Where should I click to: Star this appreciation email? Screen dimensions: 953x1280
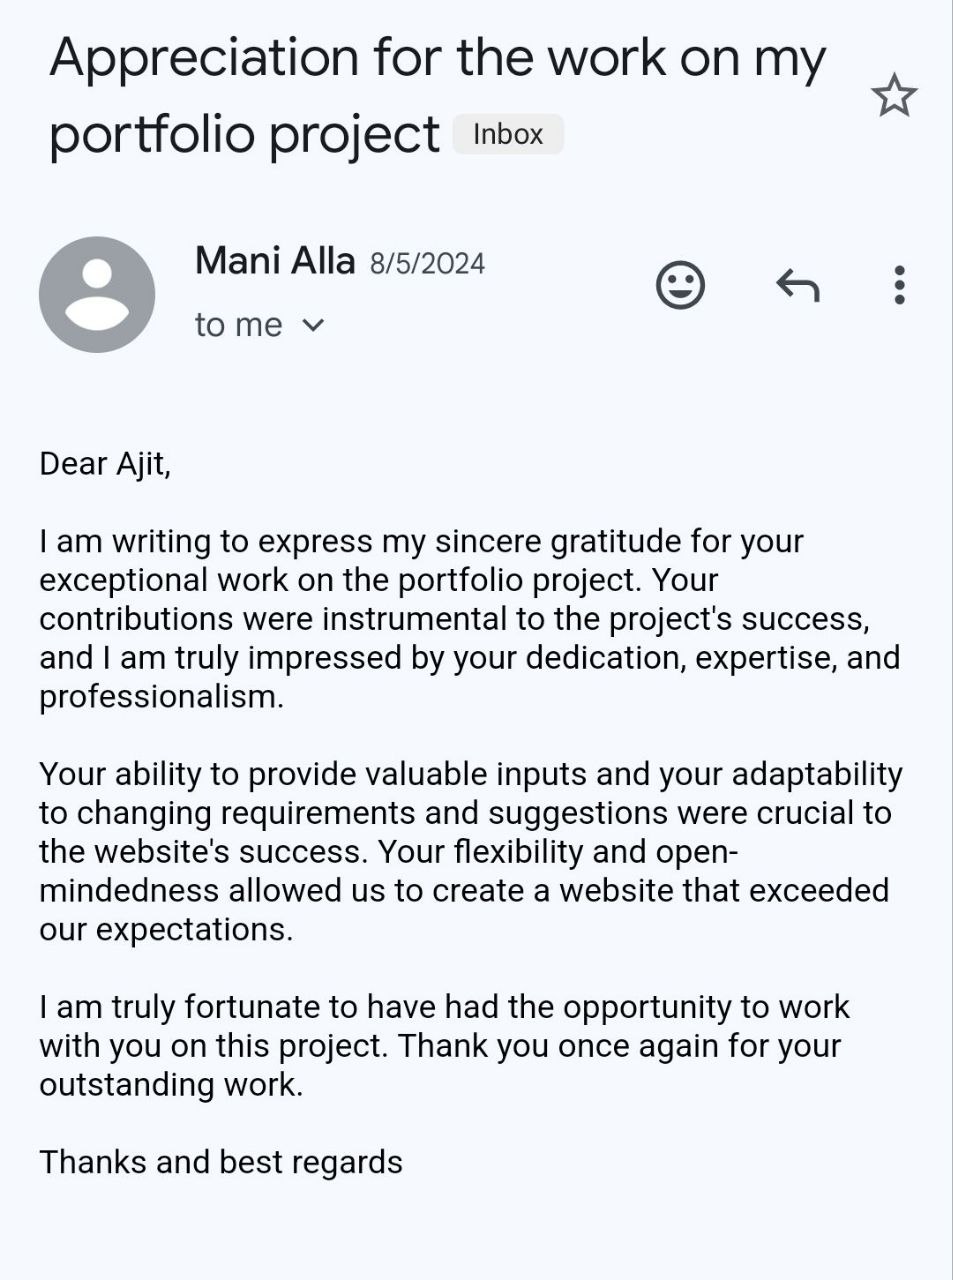[x=893, y=96]
